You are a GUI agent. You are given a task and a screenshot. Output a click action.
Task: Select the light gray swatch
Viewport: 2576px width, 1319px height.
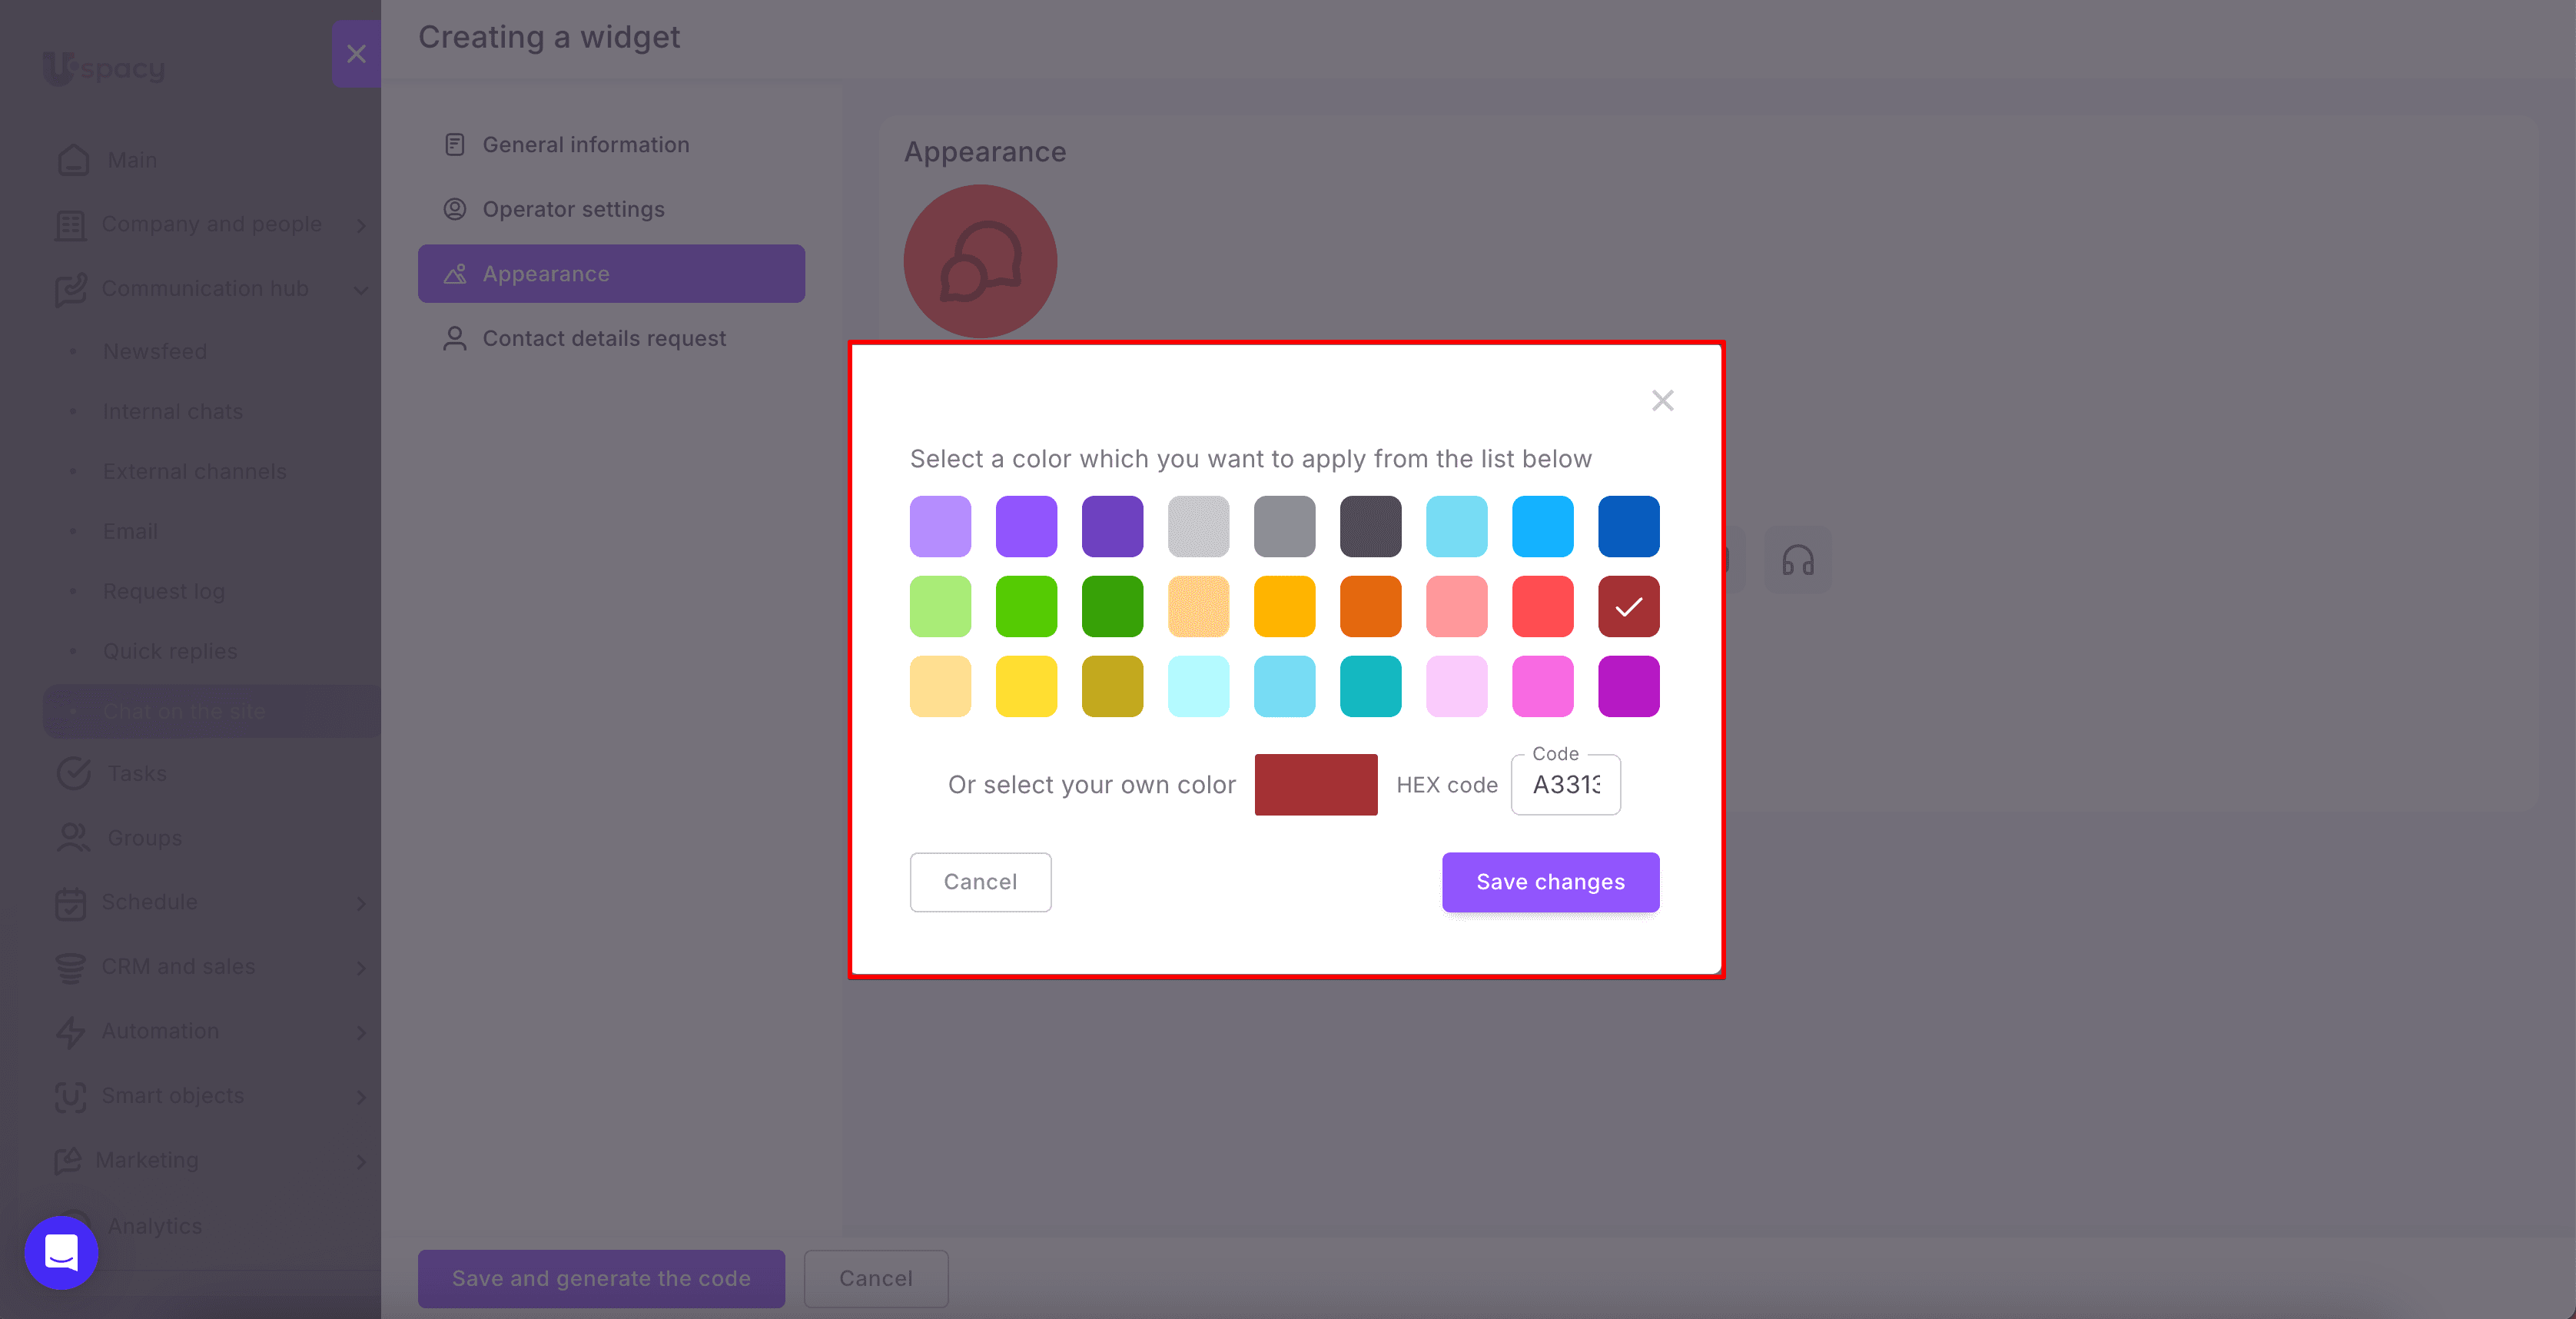click(1198, 526)
